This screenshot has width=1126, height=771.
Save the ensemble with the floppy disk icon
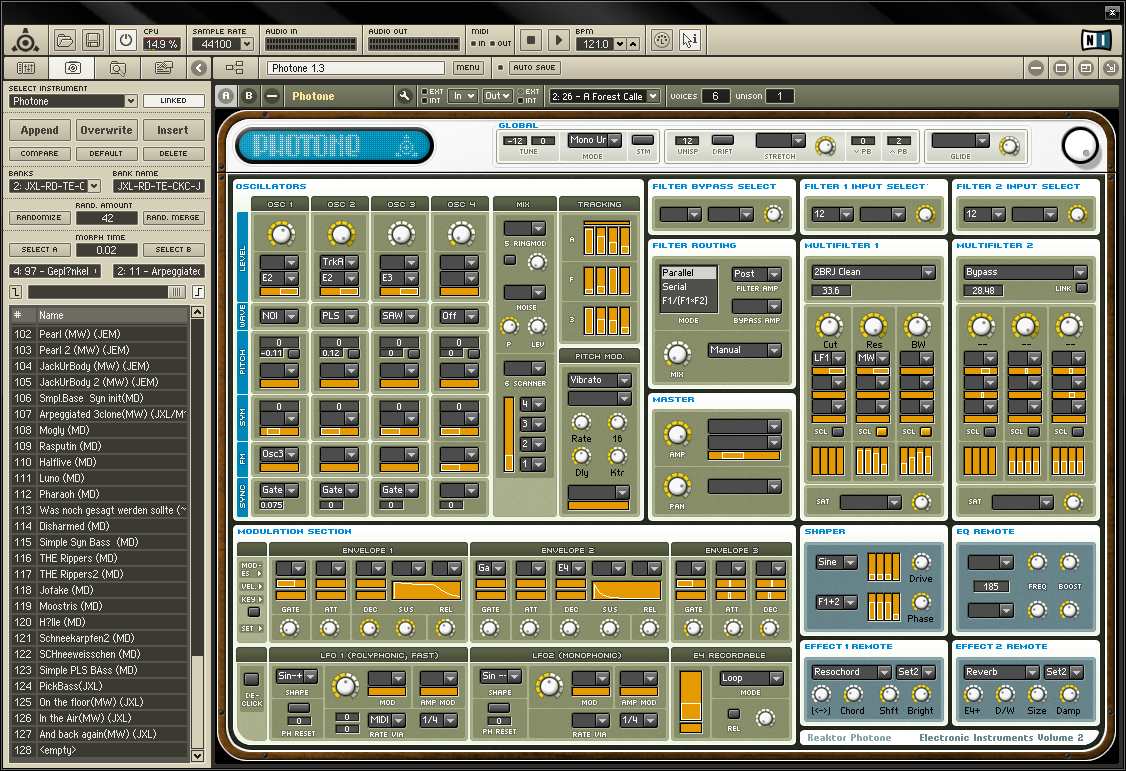tap(93, 40)
